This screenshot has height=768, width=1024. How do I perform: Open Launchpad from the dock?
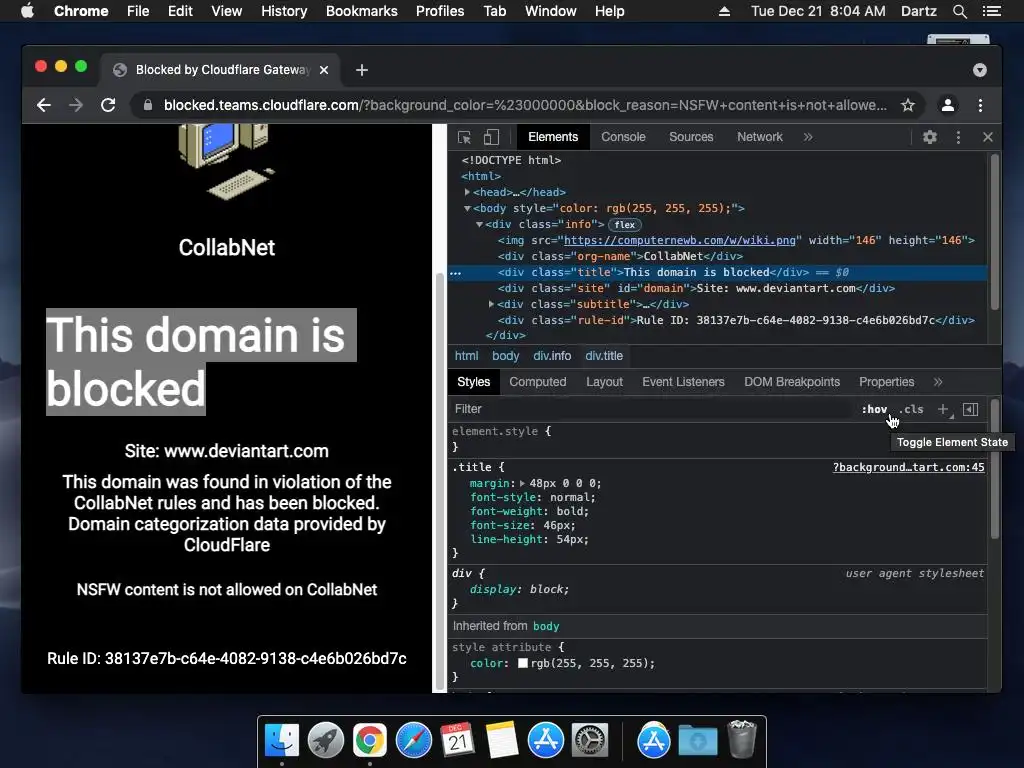[326, 741]
